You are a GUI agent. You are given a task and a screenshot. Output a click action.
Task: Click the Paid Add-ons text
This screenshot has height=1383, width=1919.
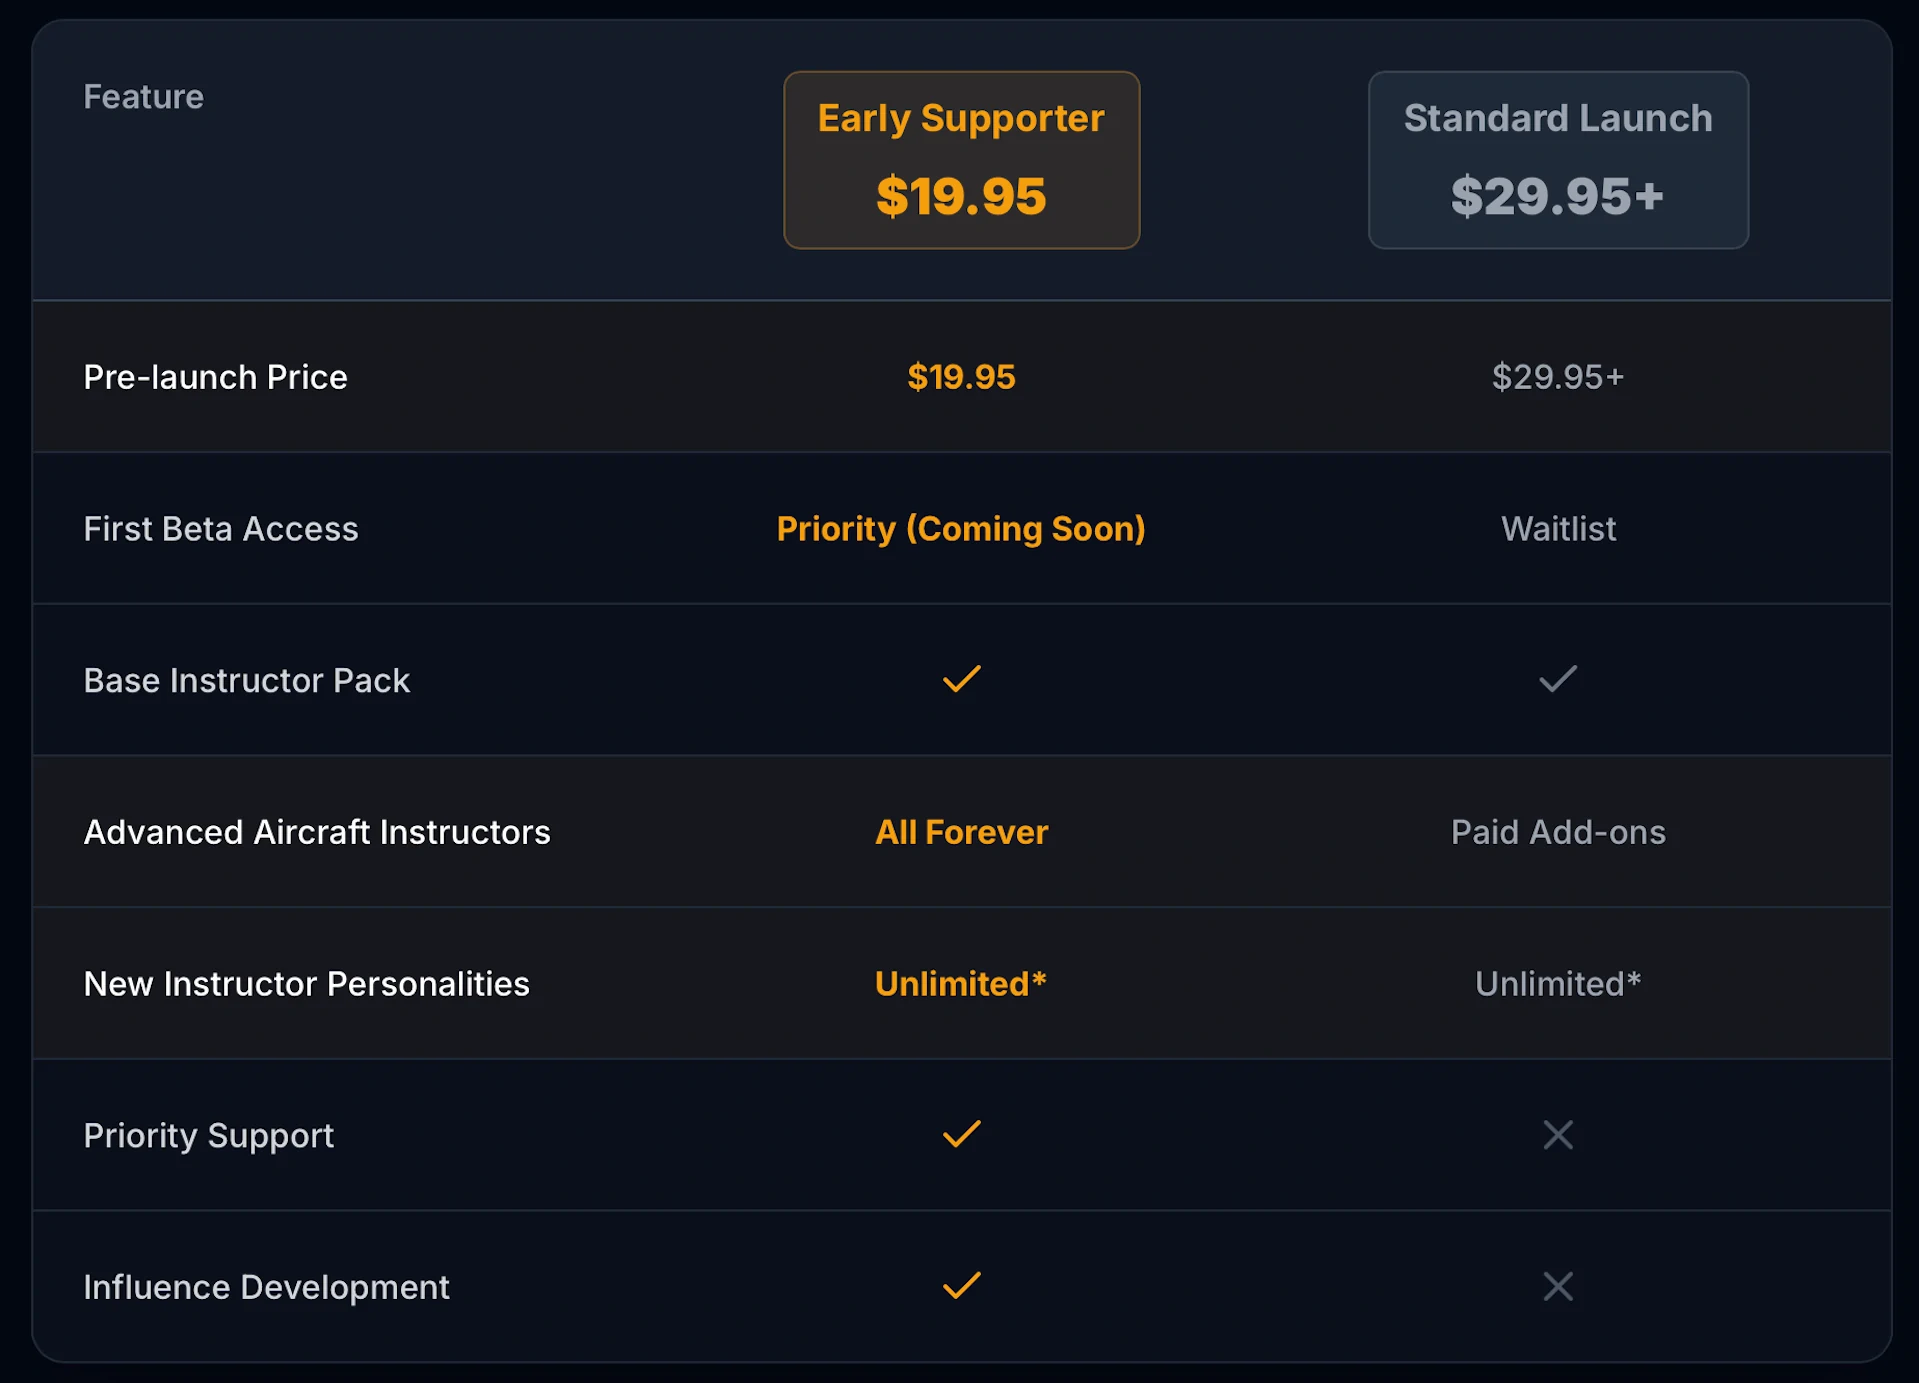pyautogui.click(x=1557, y=832)
